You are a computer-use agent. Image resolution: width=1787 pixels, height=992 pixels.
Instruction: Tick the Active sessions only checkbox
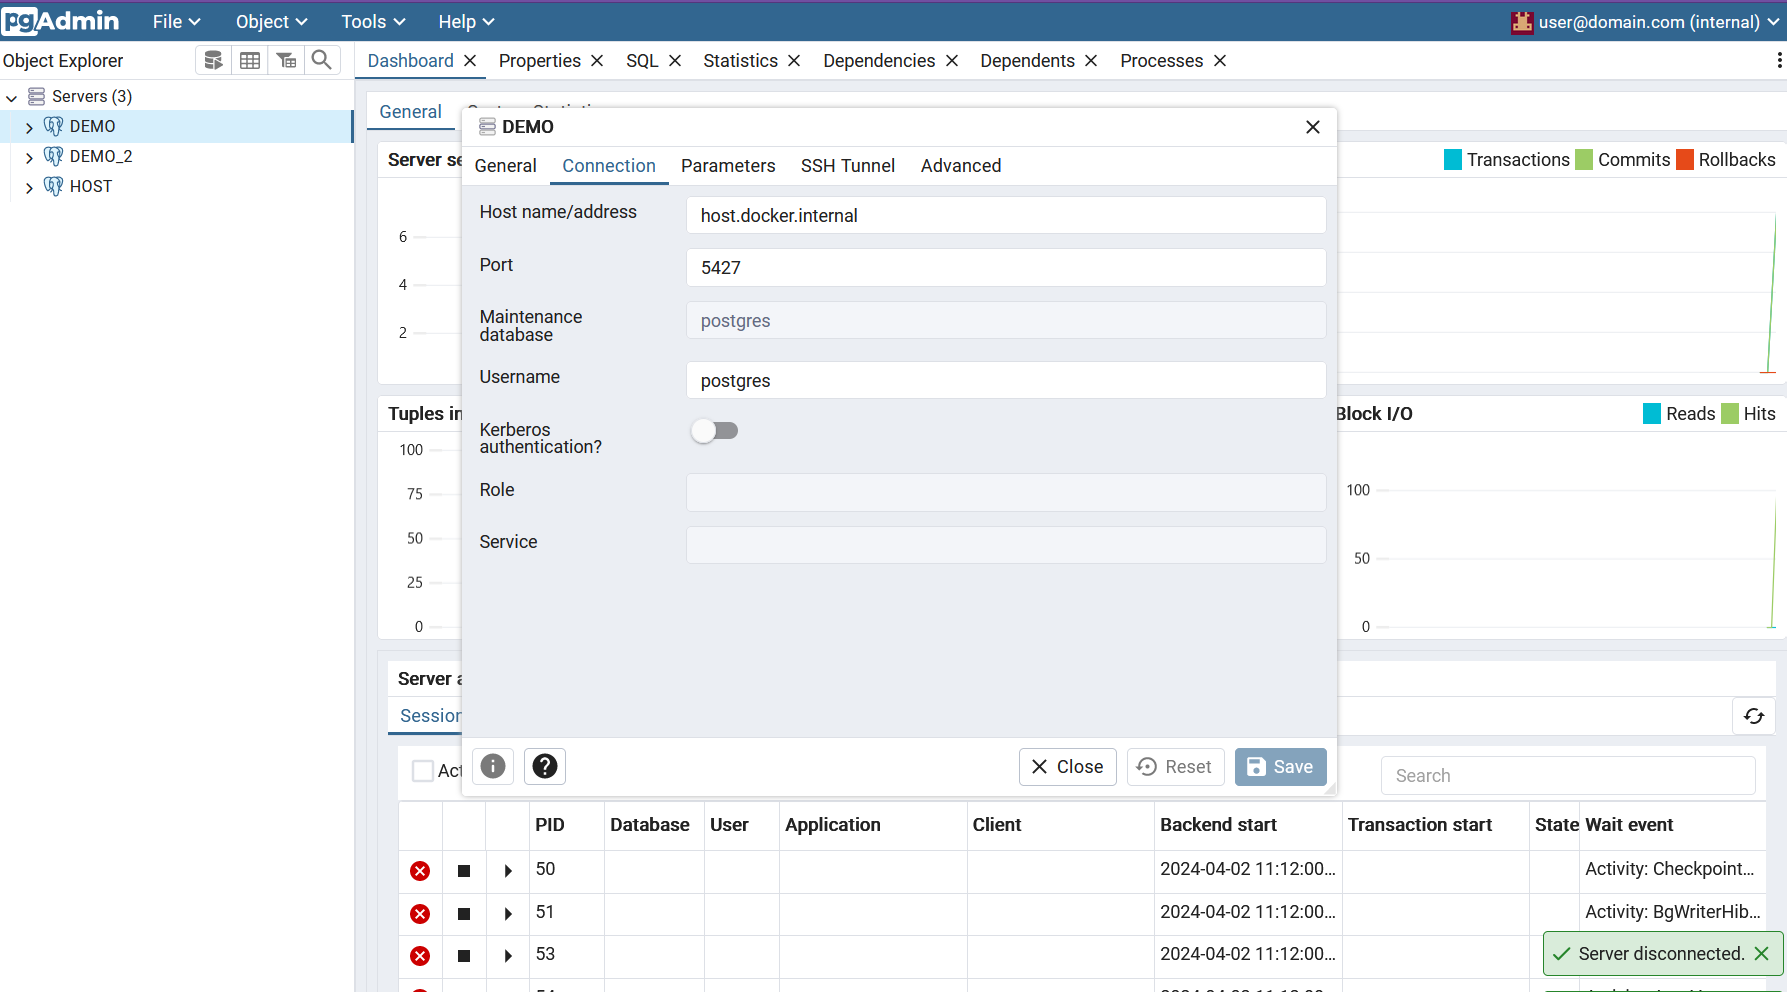[x=423, y=771]
